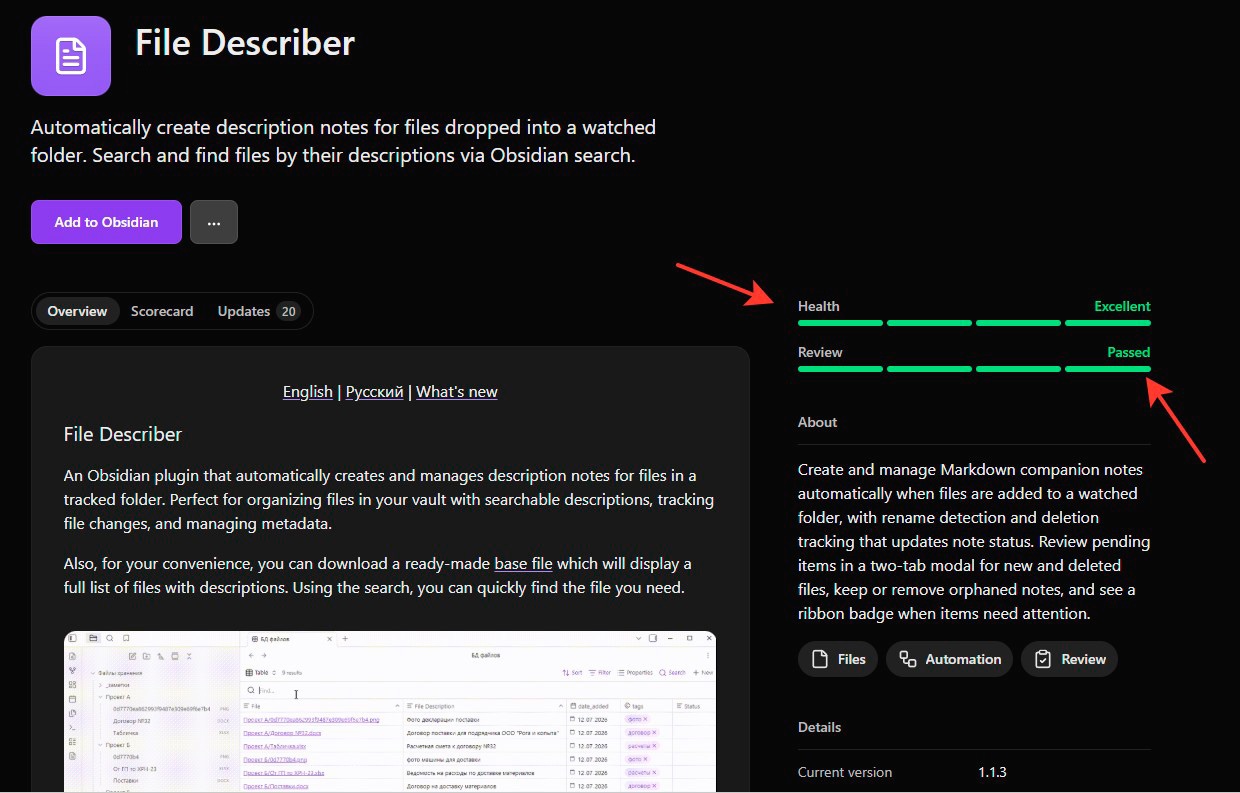Screen dimensions: 1240x793
Task: Click the Add to Obsidian button
Action: click(106, 222)
